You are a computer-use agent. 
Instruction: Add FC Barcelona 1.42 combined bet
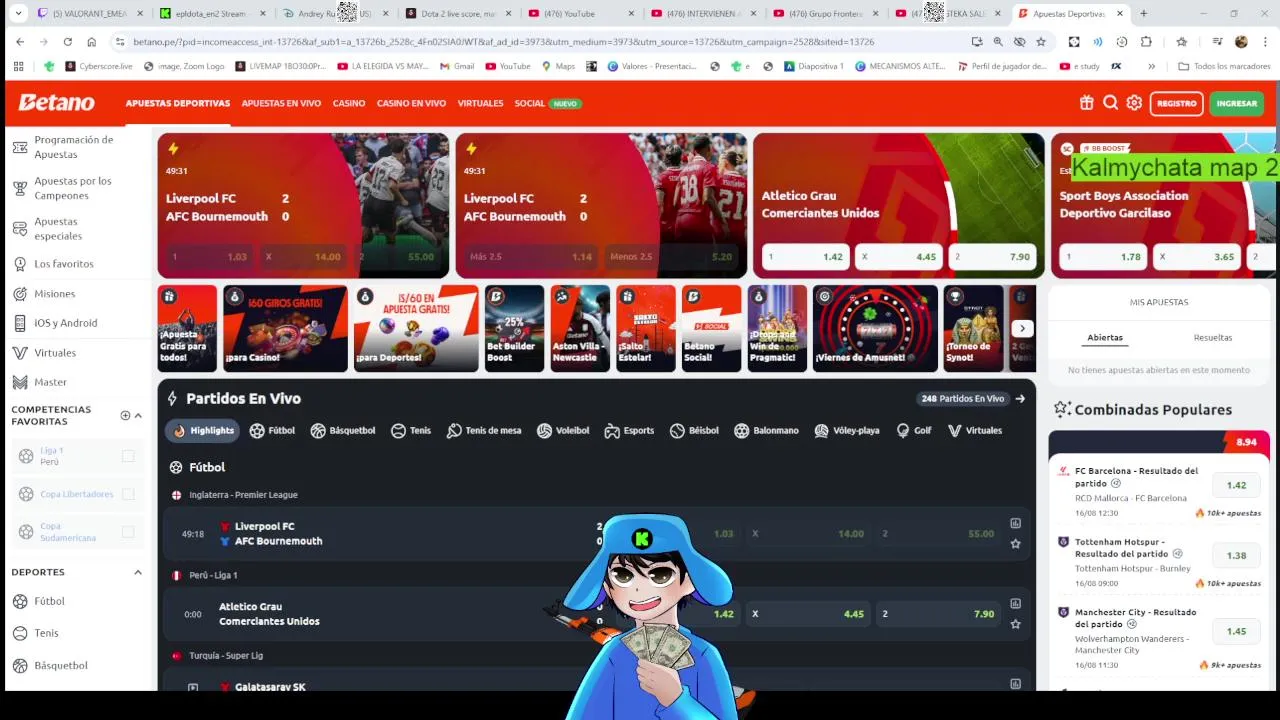click(x=1236, y=485)
